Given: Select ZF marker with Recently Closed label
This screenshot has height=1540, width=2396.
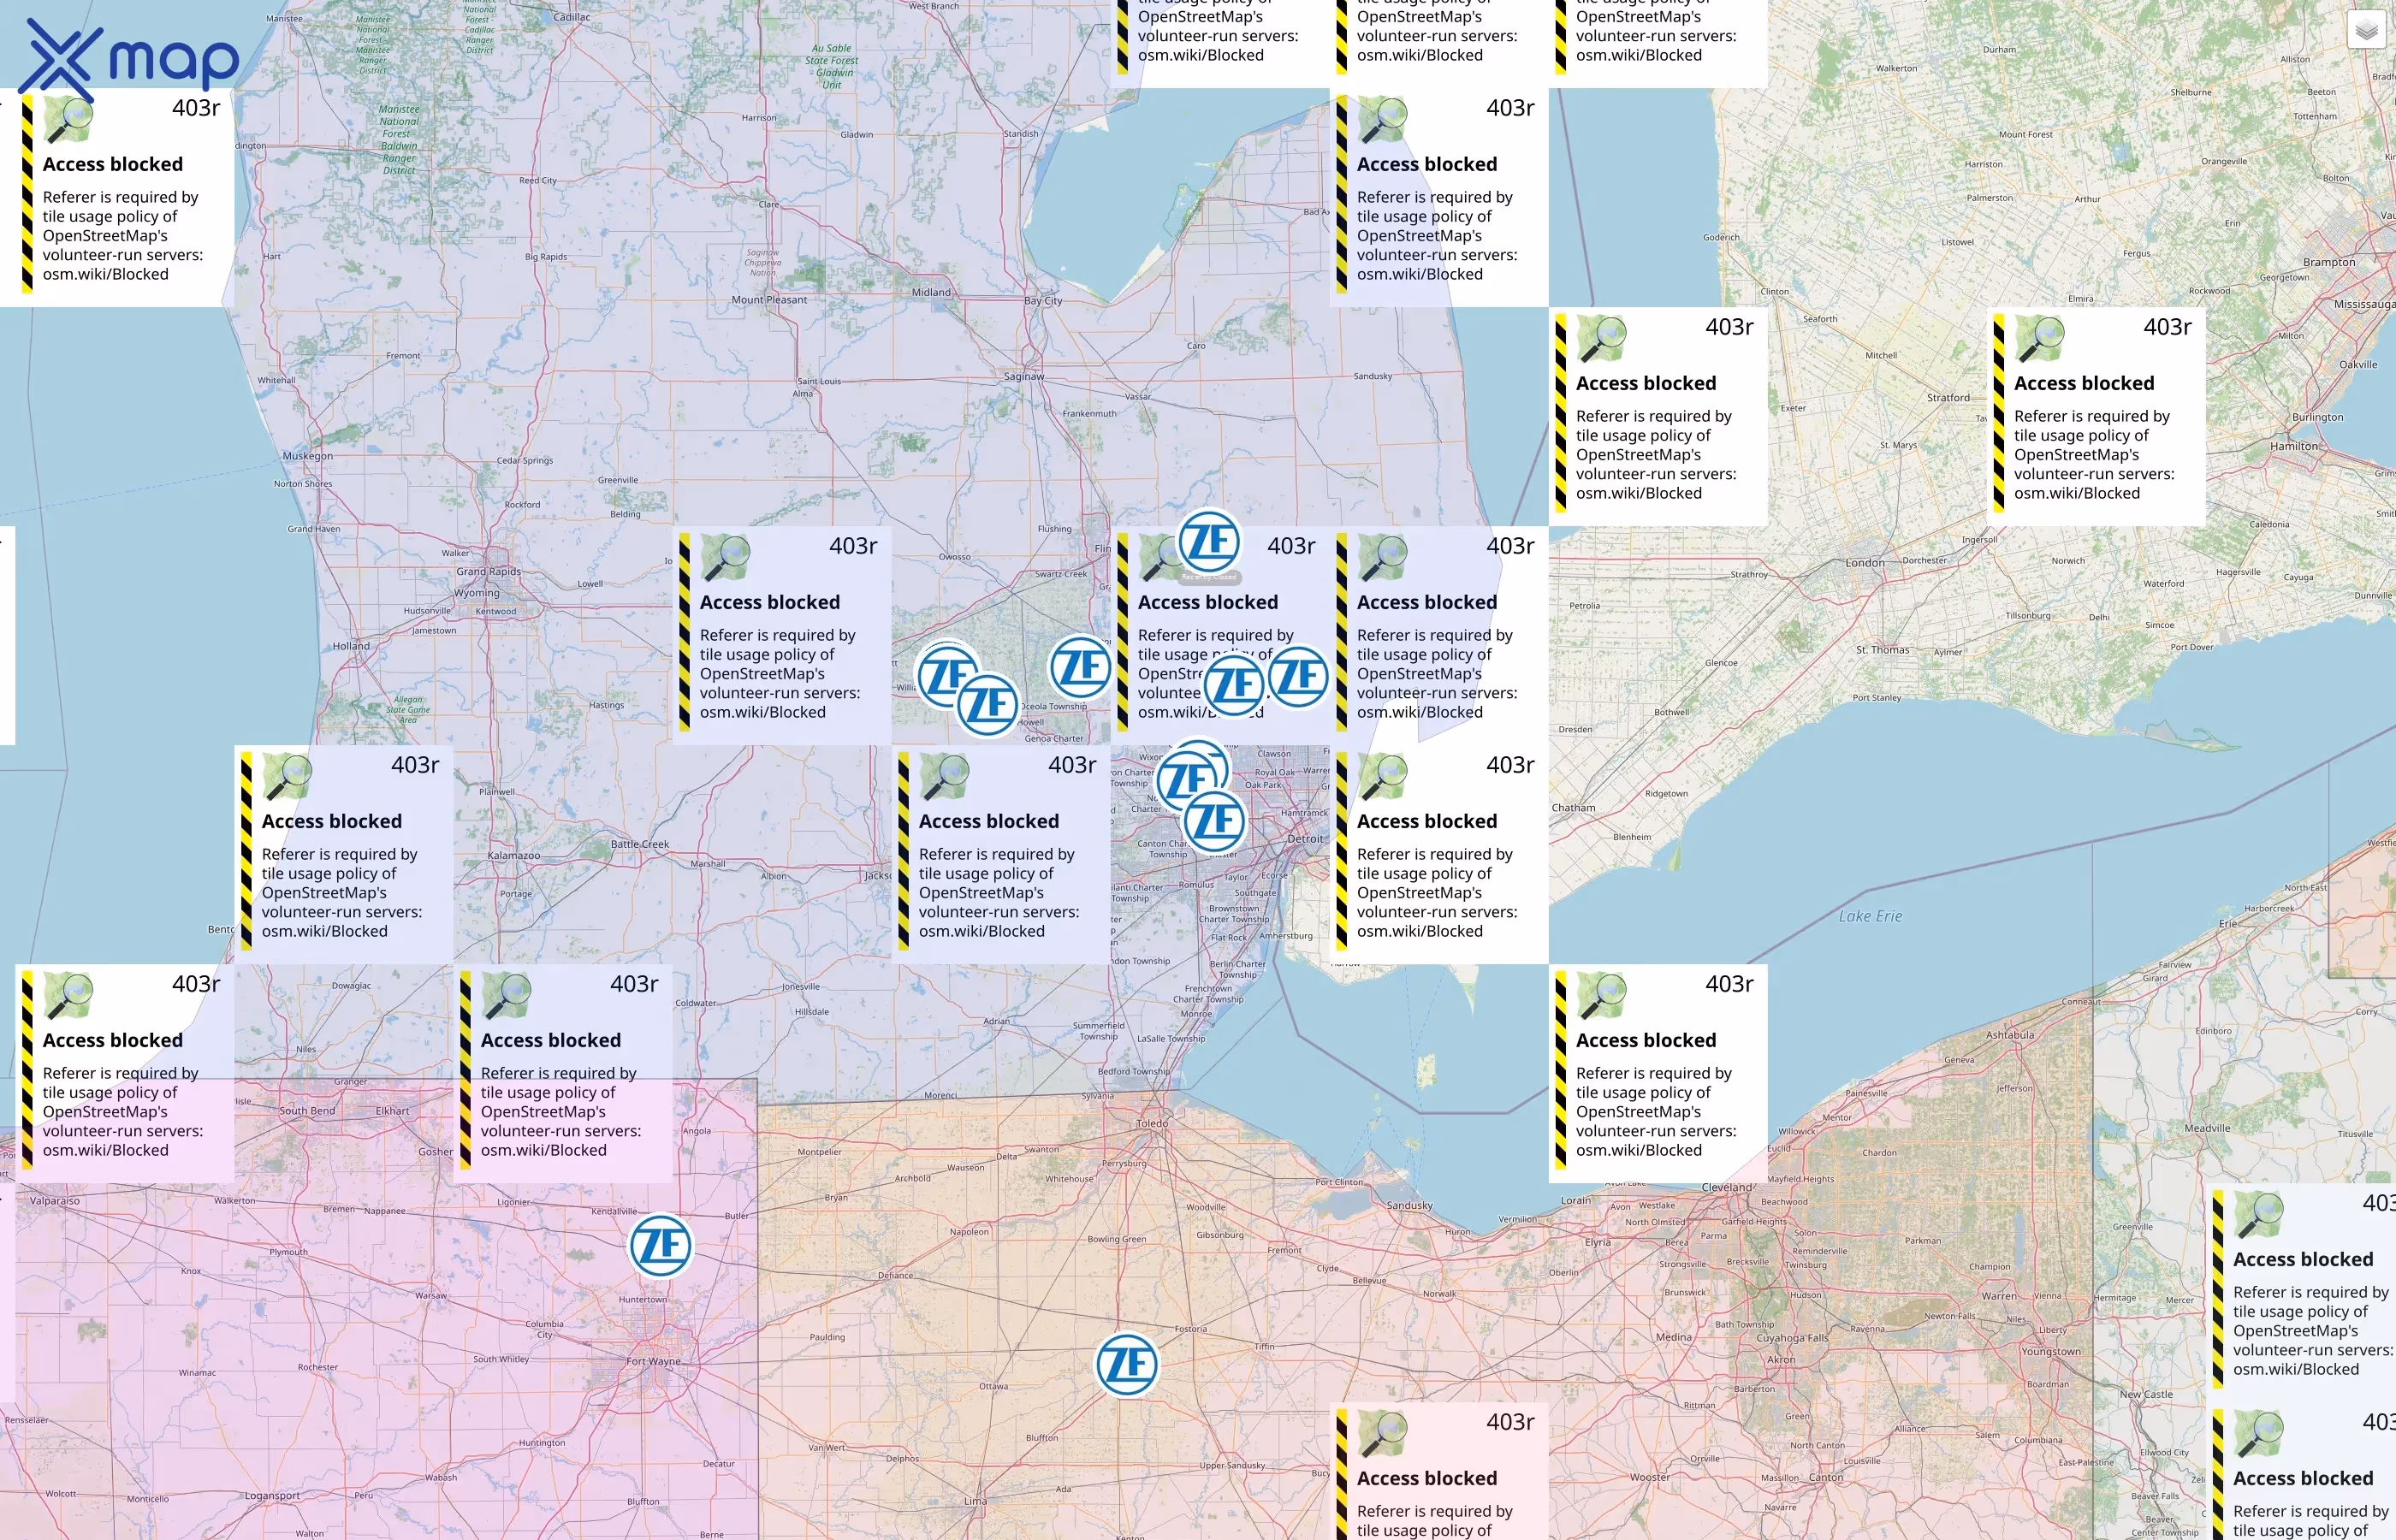Looking at the screenshot, I should [1210, 542].
